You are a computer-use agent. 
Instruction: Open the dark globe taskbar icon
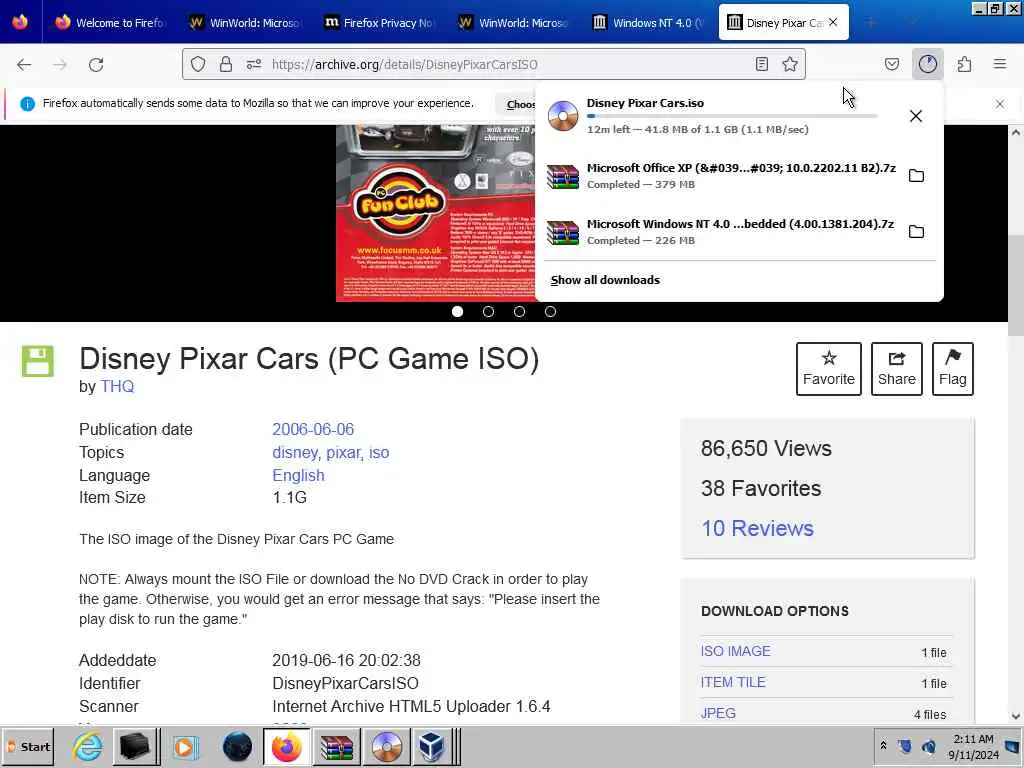237,746
